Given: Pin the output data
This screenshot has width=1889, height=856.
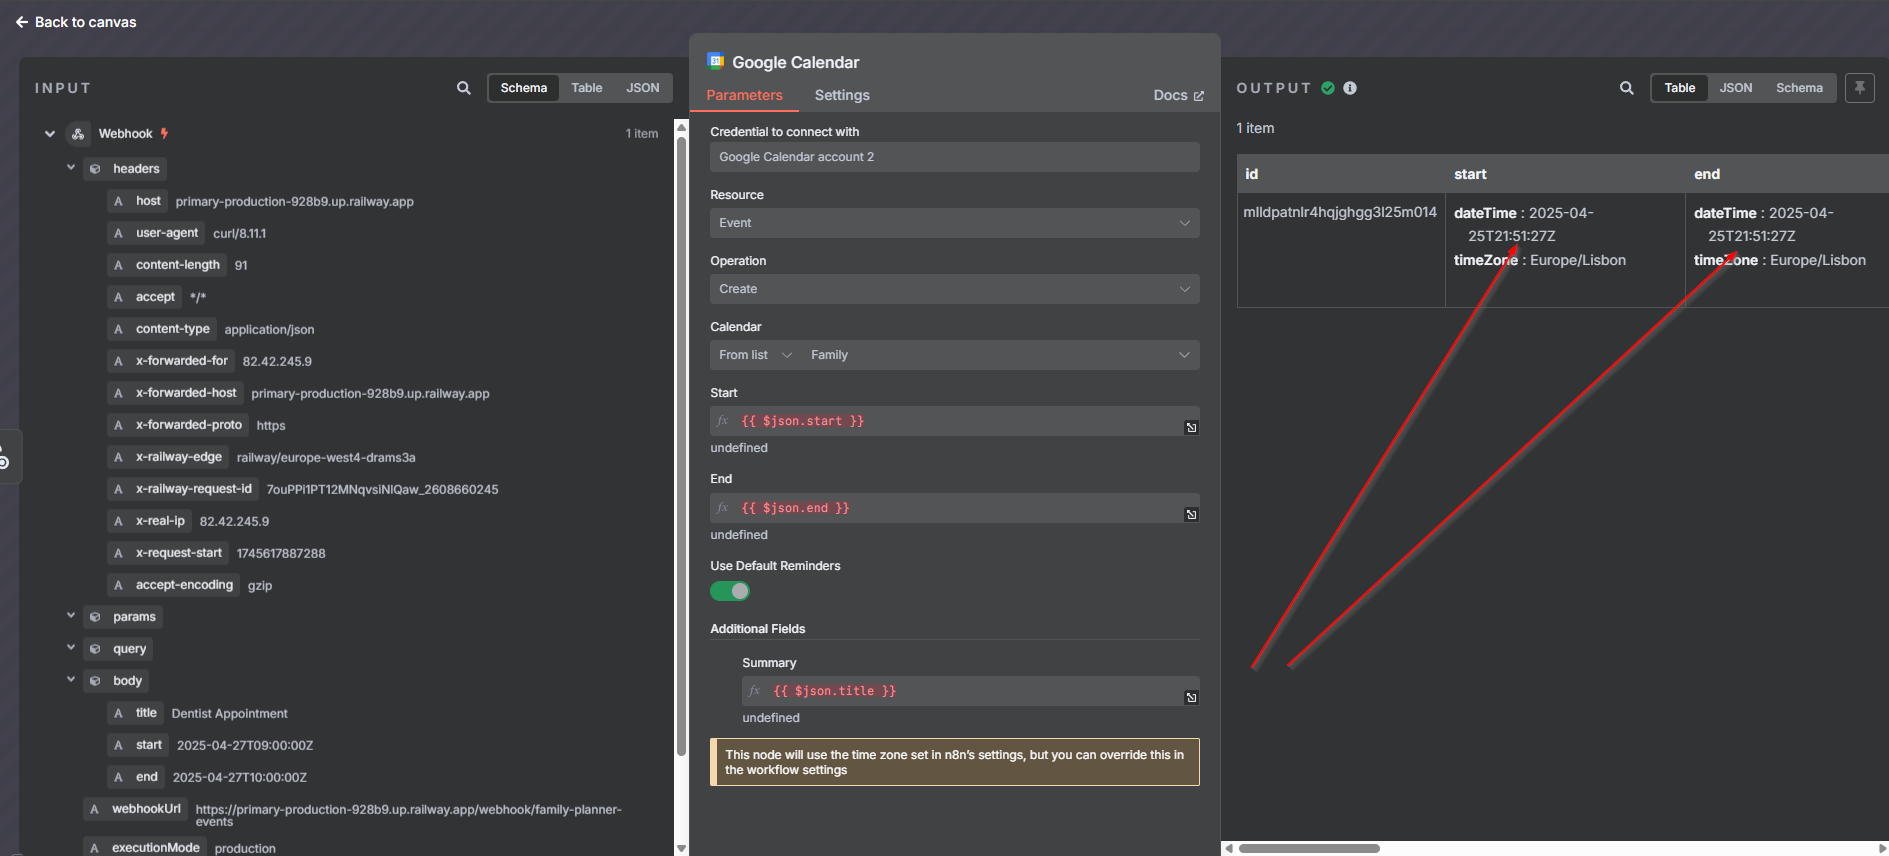Looking at the screenshot, I should coord(1860,88).
